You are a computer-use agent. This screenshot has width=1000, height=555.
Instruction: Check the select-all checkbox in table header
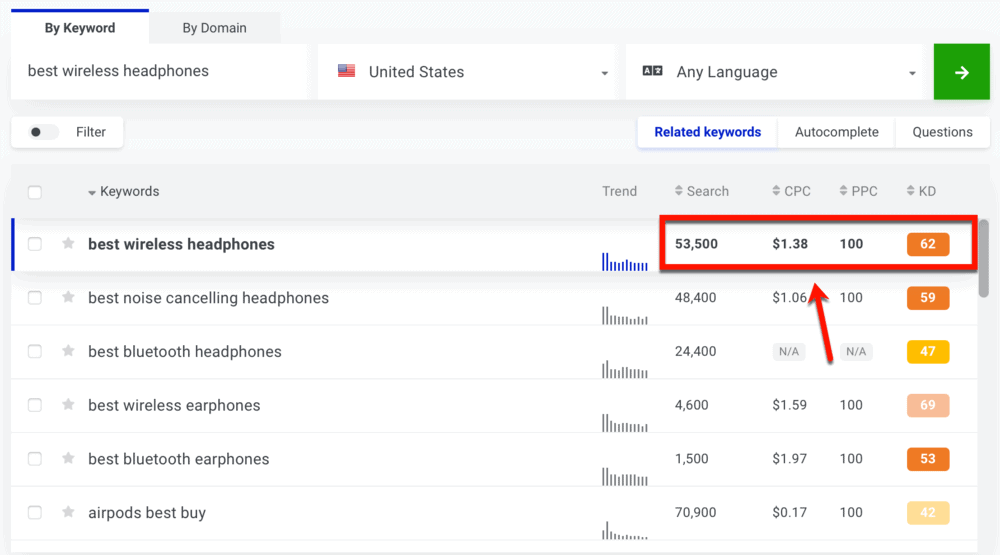(x=35, y=192)
